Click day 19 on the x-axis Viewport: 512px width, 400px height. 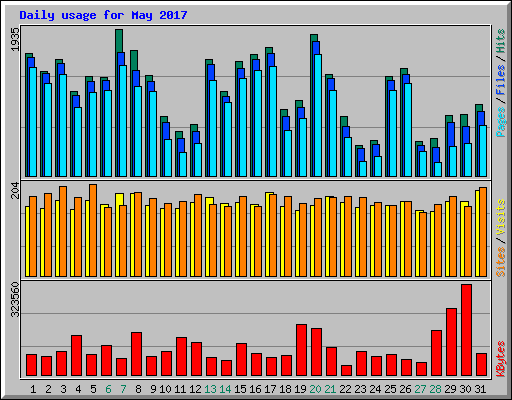[x=300, y=389]
